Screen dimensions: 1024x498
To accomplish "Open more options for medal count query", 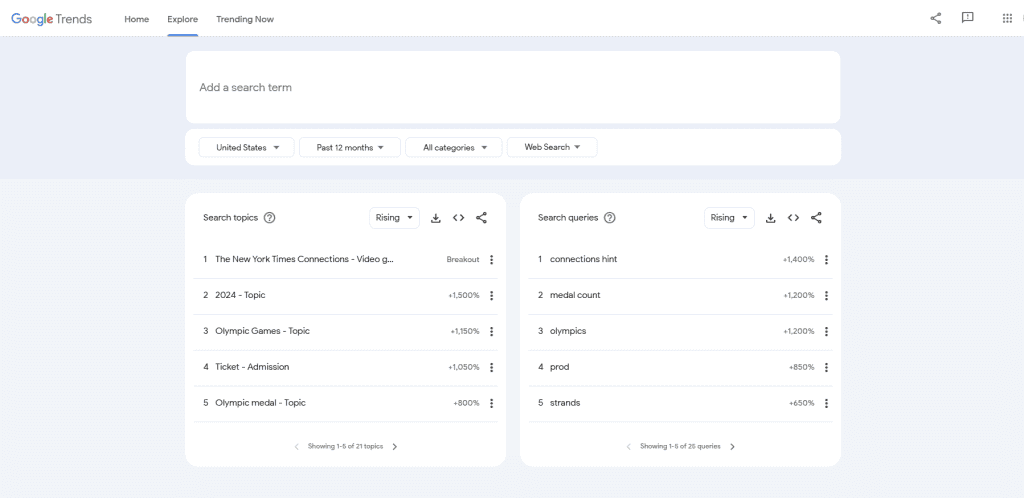I will 826,296.
